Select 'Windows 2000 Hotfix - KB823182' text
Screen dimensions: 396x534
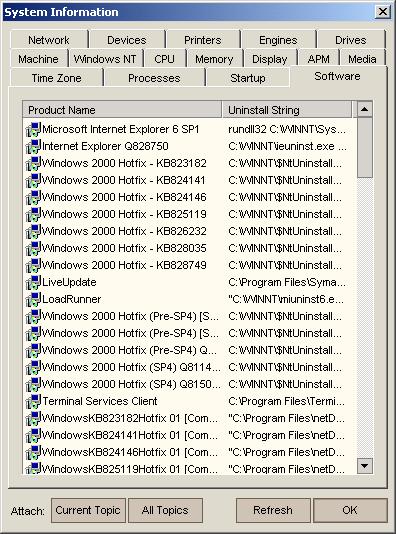pos(124,163)
